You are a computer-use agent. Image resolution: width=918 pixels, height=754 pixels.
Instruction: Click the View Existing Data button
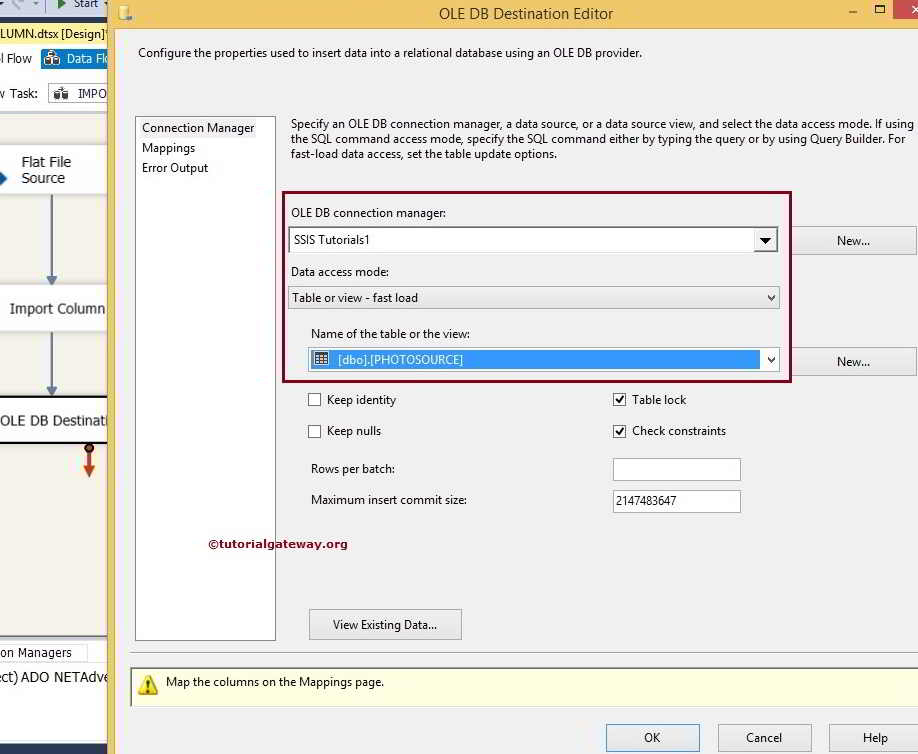[x=385, y=624]
